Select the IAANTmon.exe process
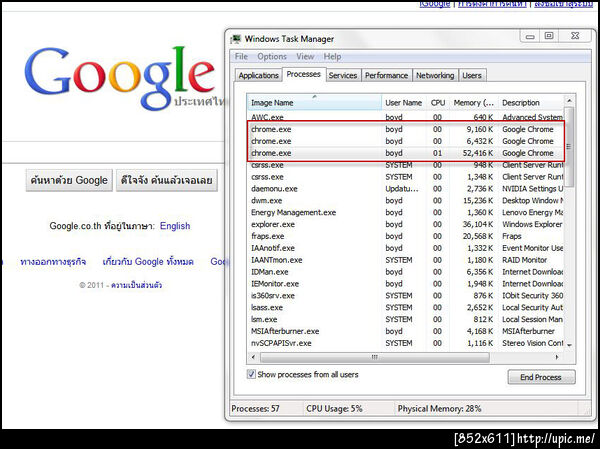This screenshot has width=600, height=449. 405,260
